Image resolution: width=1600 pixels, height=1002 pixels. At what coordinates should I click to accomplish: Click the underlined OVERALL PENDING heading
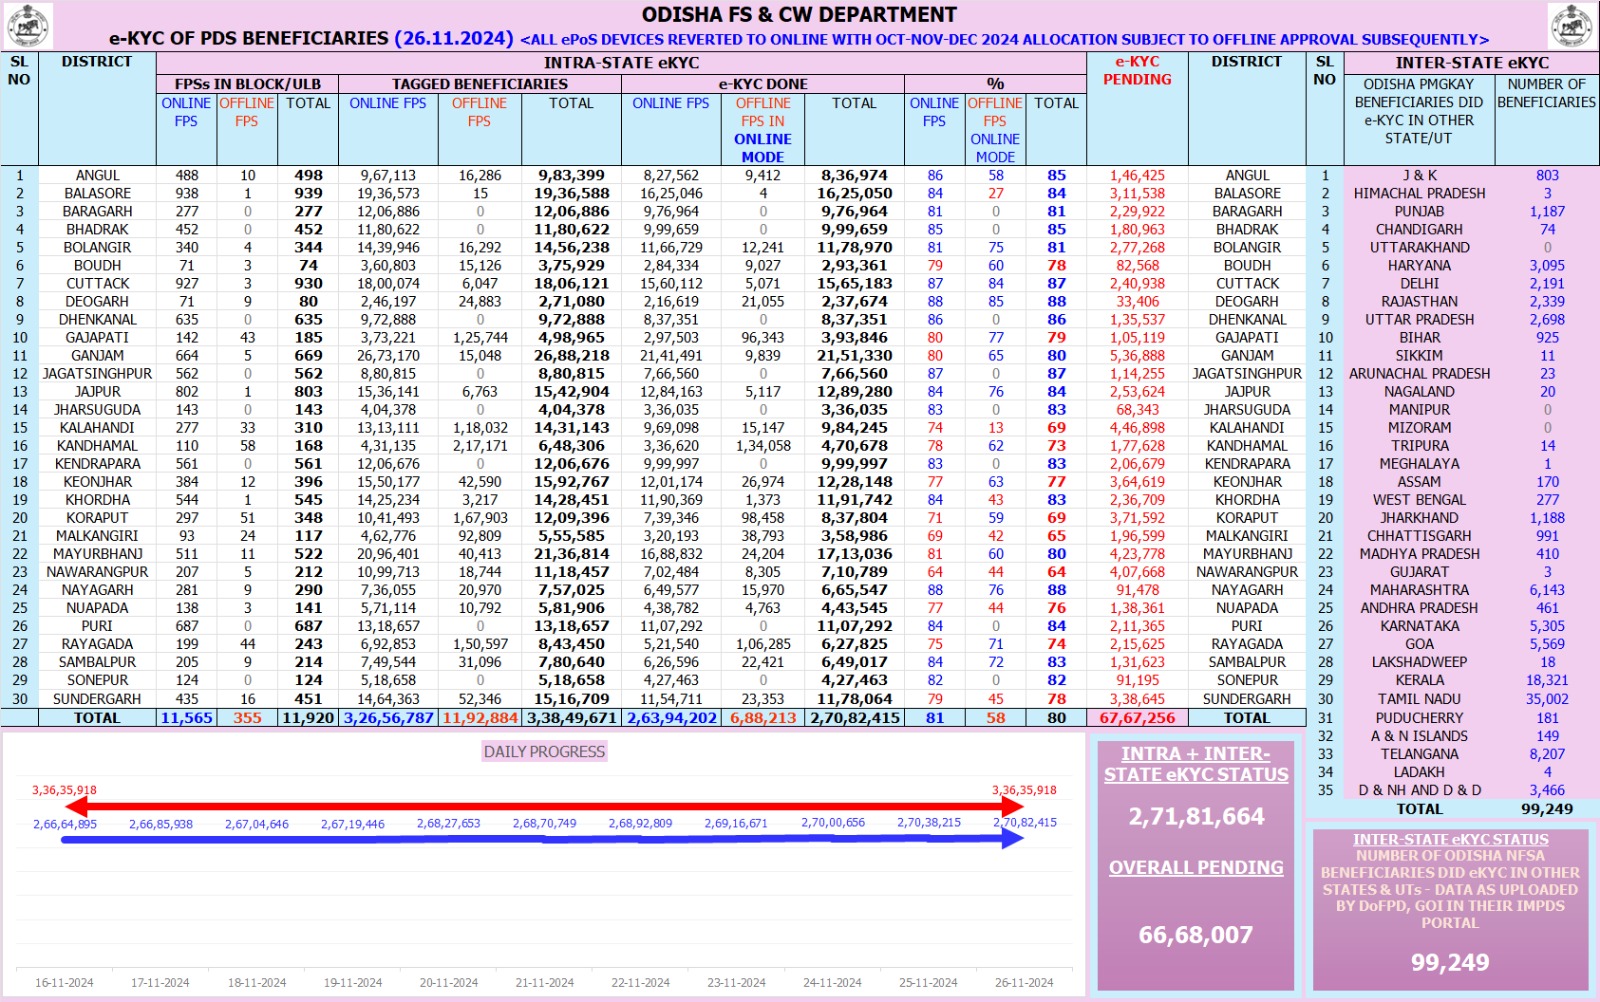tap(1196, 868)
